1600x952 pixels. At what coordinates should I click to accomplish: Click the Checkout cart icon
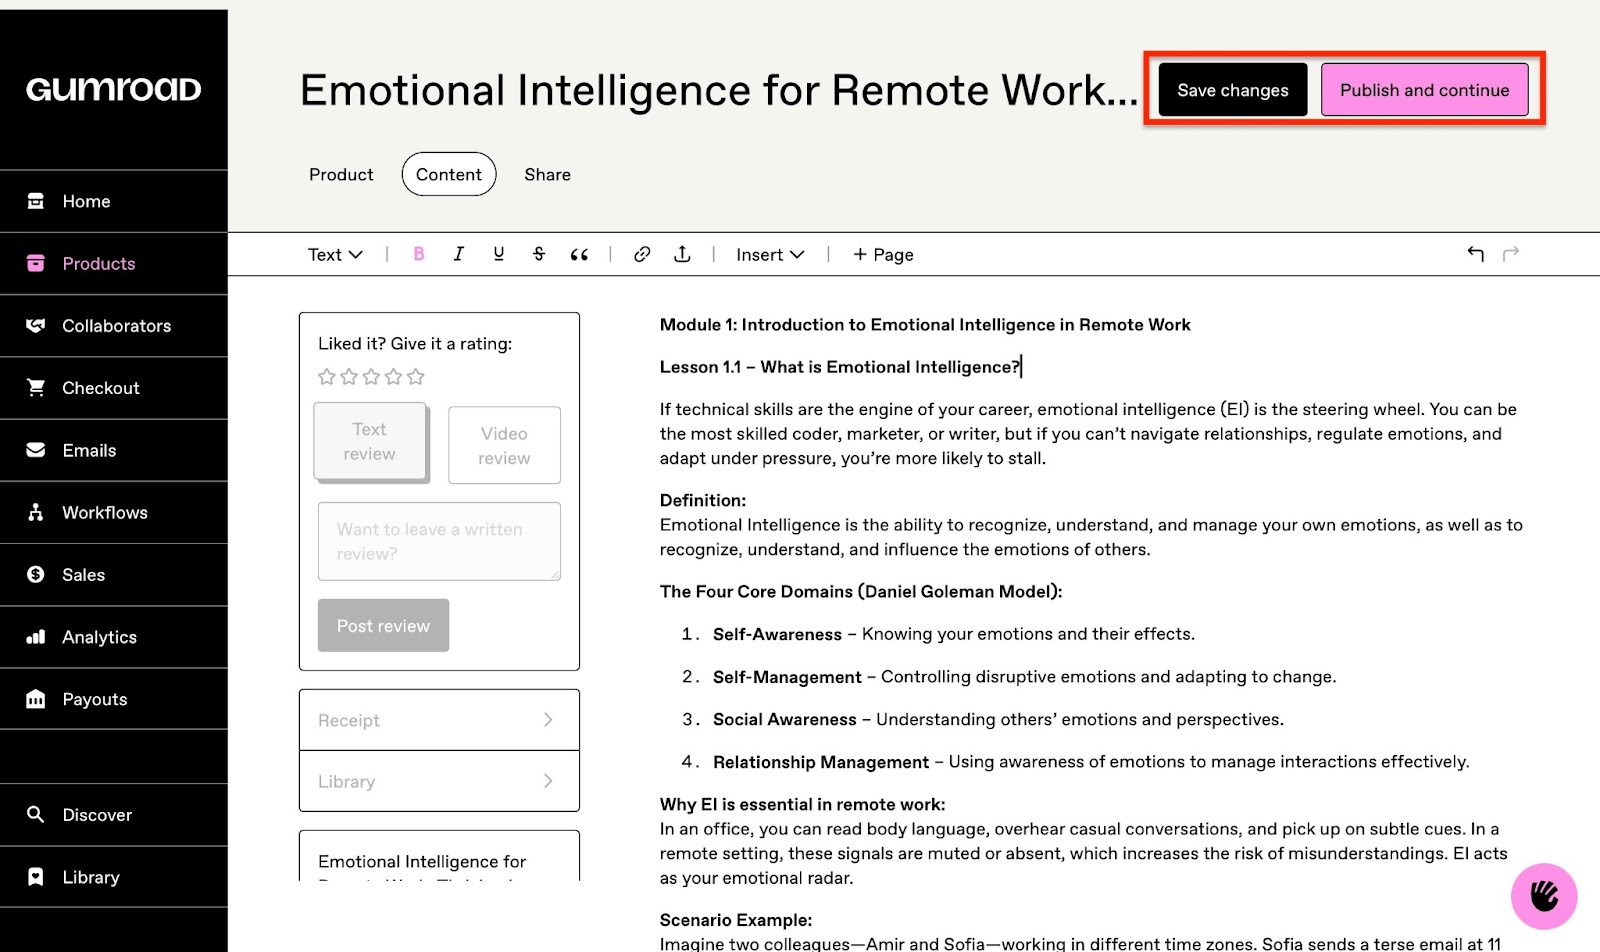(x=36, y=387)
